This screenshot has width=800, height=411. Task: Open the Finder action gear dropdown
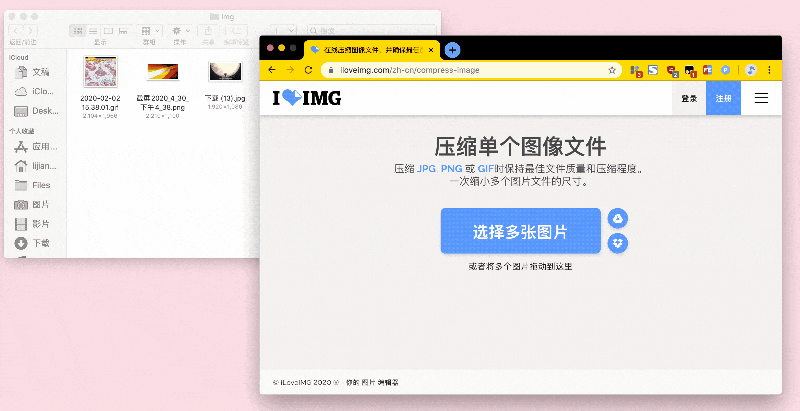[181, 31]
